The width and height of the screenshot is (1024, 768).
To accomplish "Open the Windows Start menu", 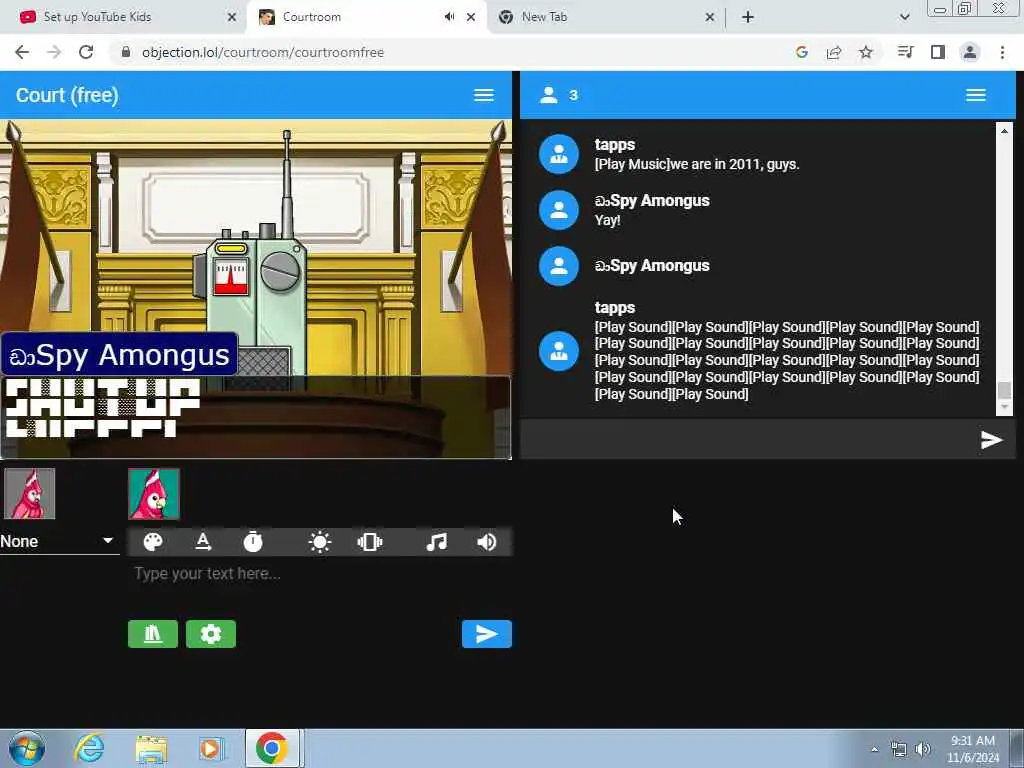I will coord(27,748).
